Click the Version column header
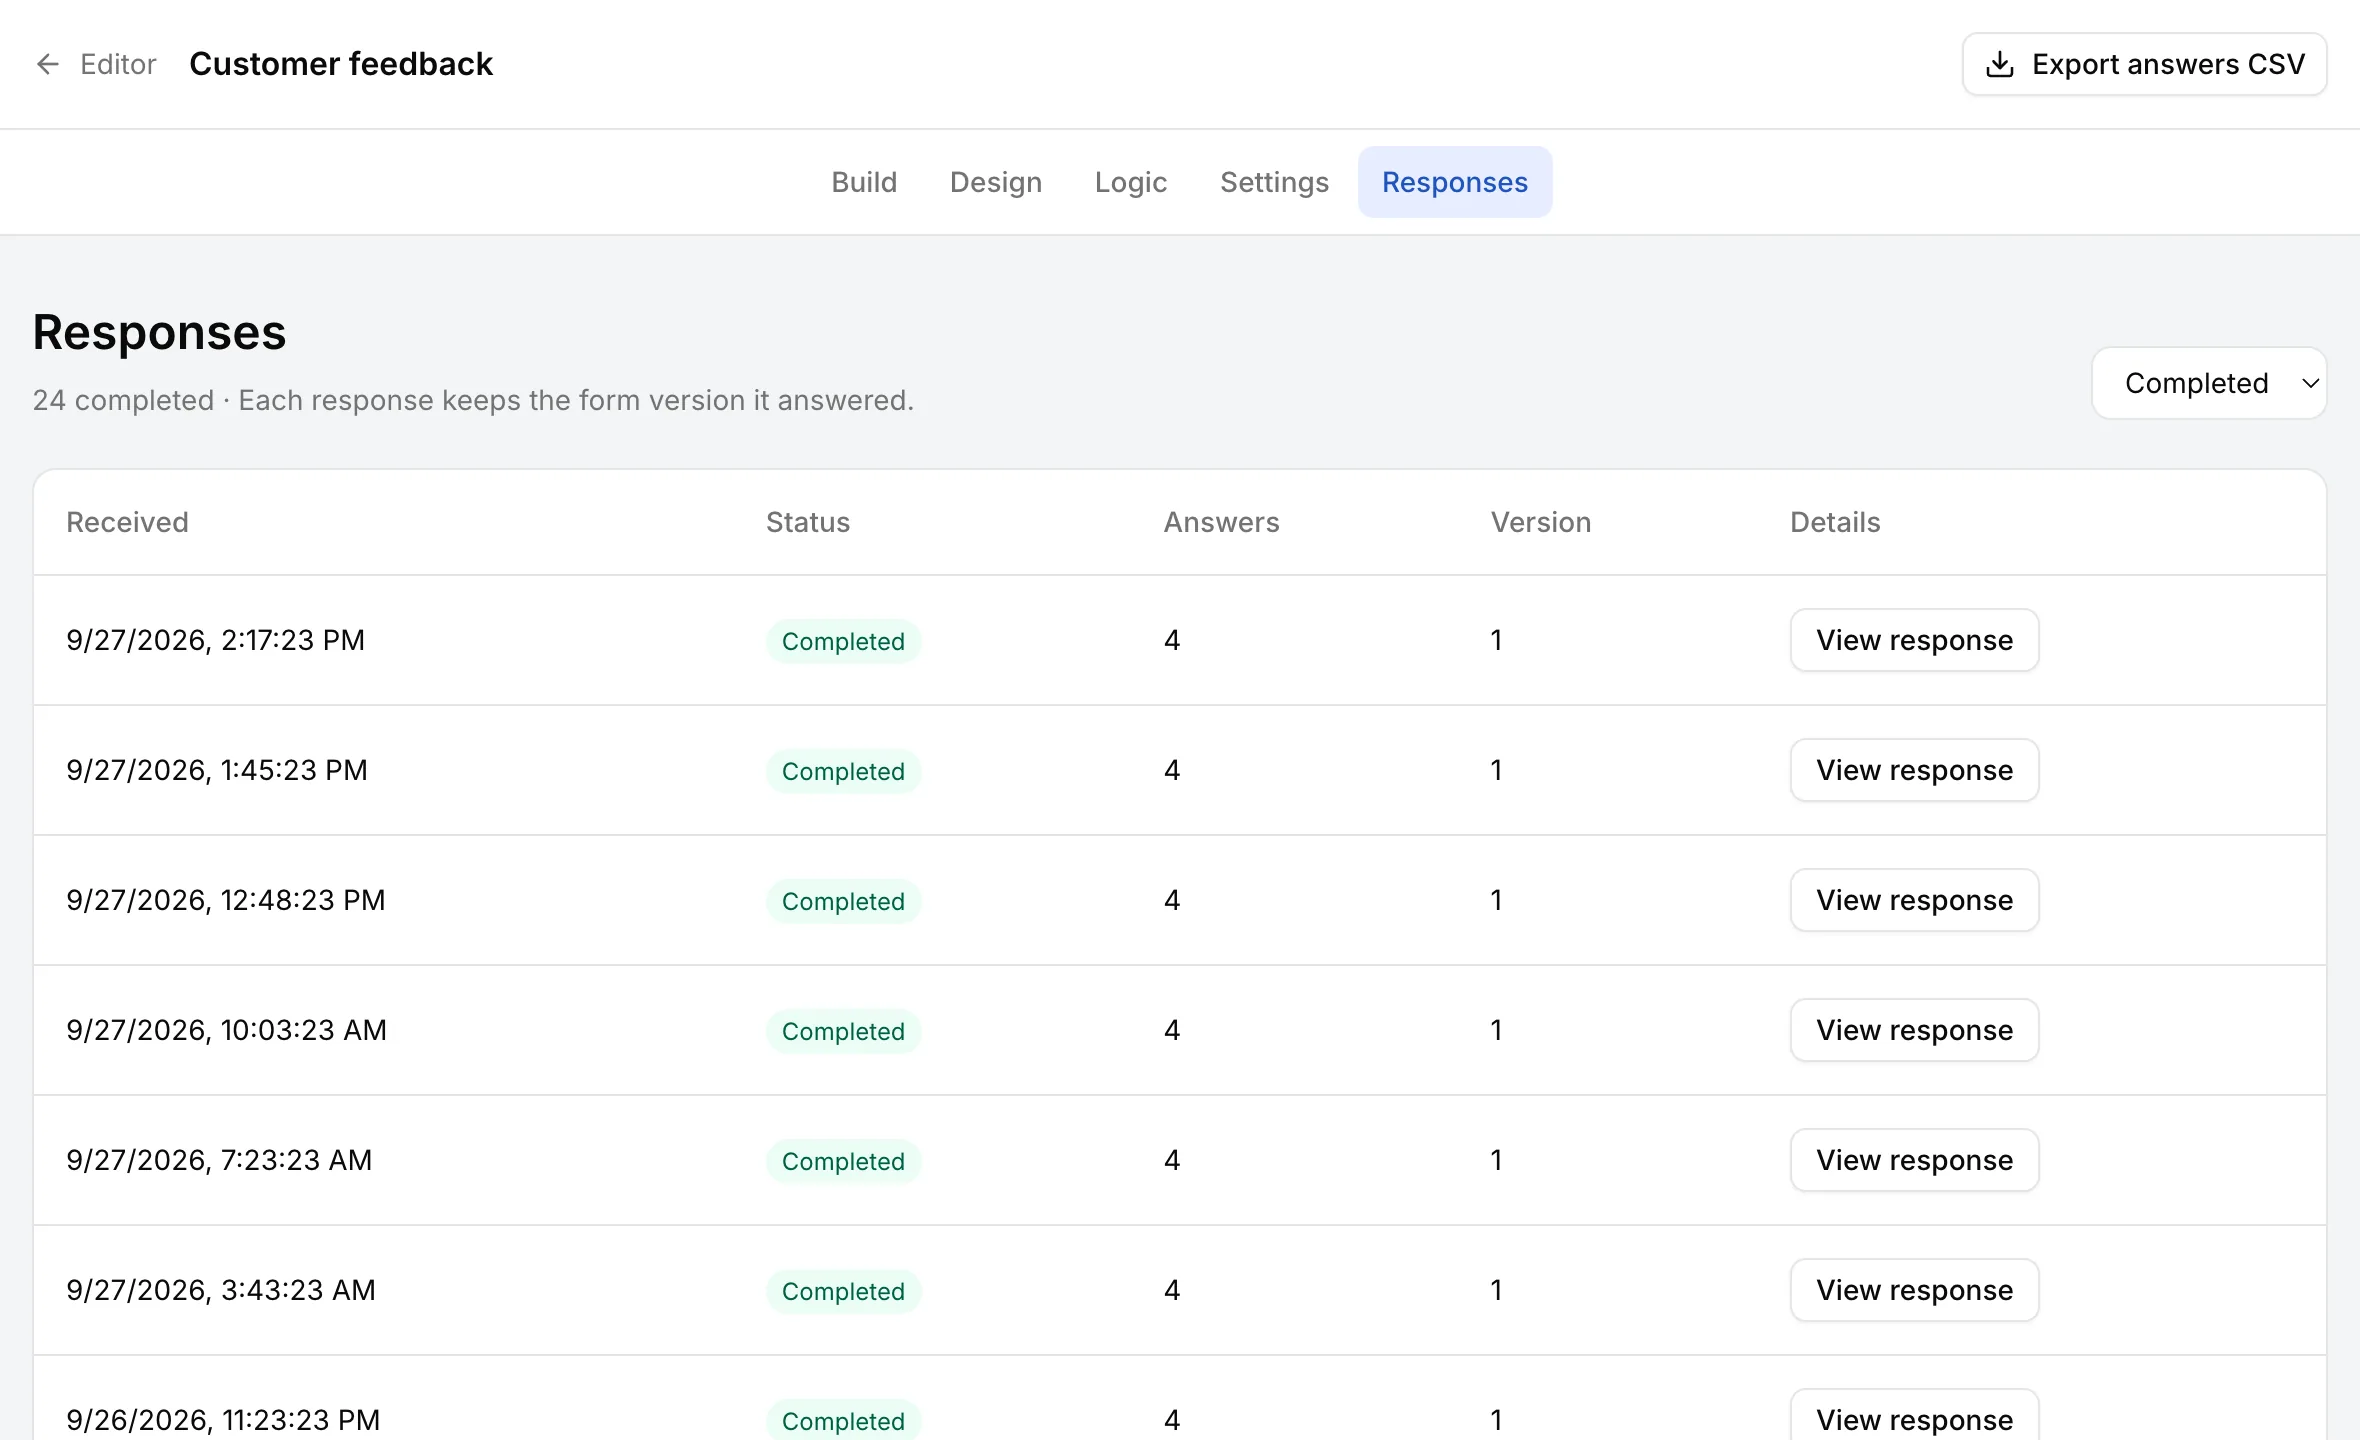Viewport: 2360px width, 1440px height. [1540, 522]
